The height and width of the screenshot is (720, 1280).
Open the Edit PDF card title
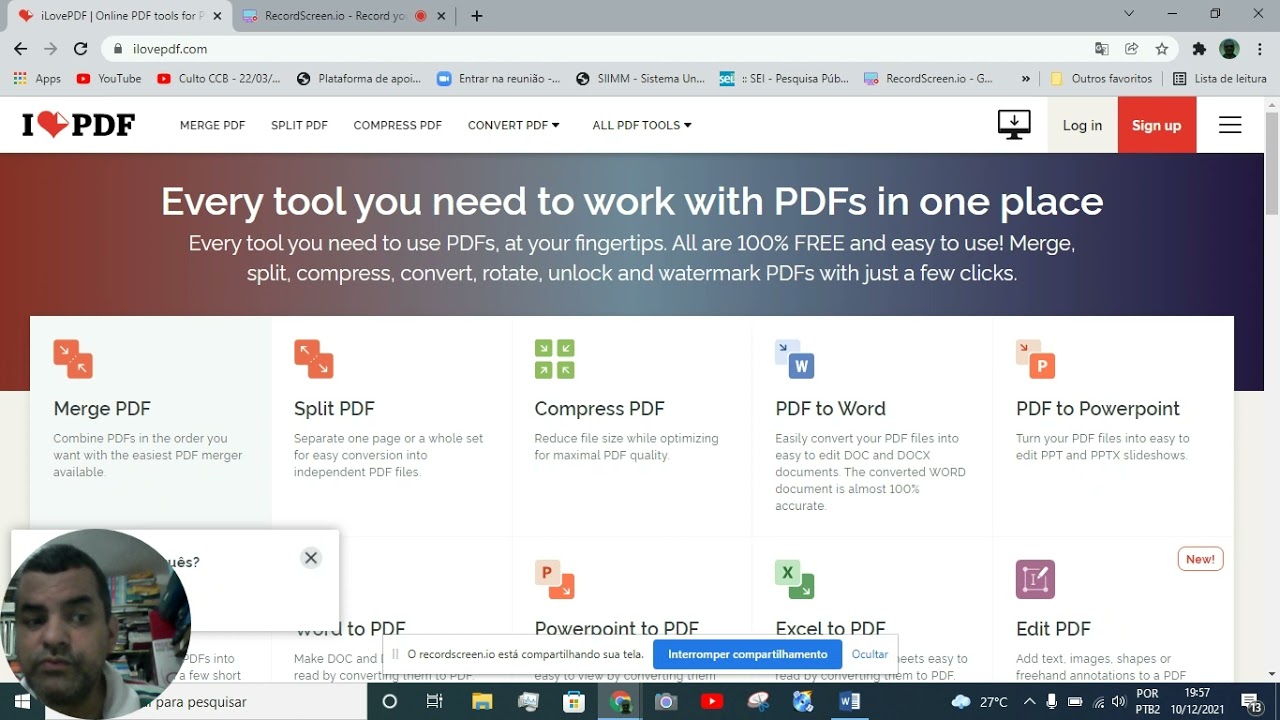click(x=1053, y=629)
